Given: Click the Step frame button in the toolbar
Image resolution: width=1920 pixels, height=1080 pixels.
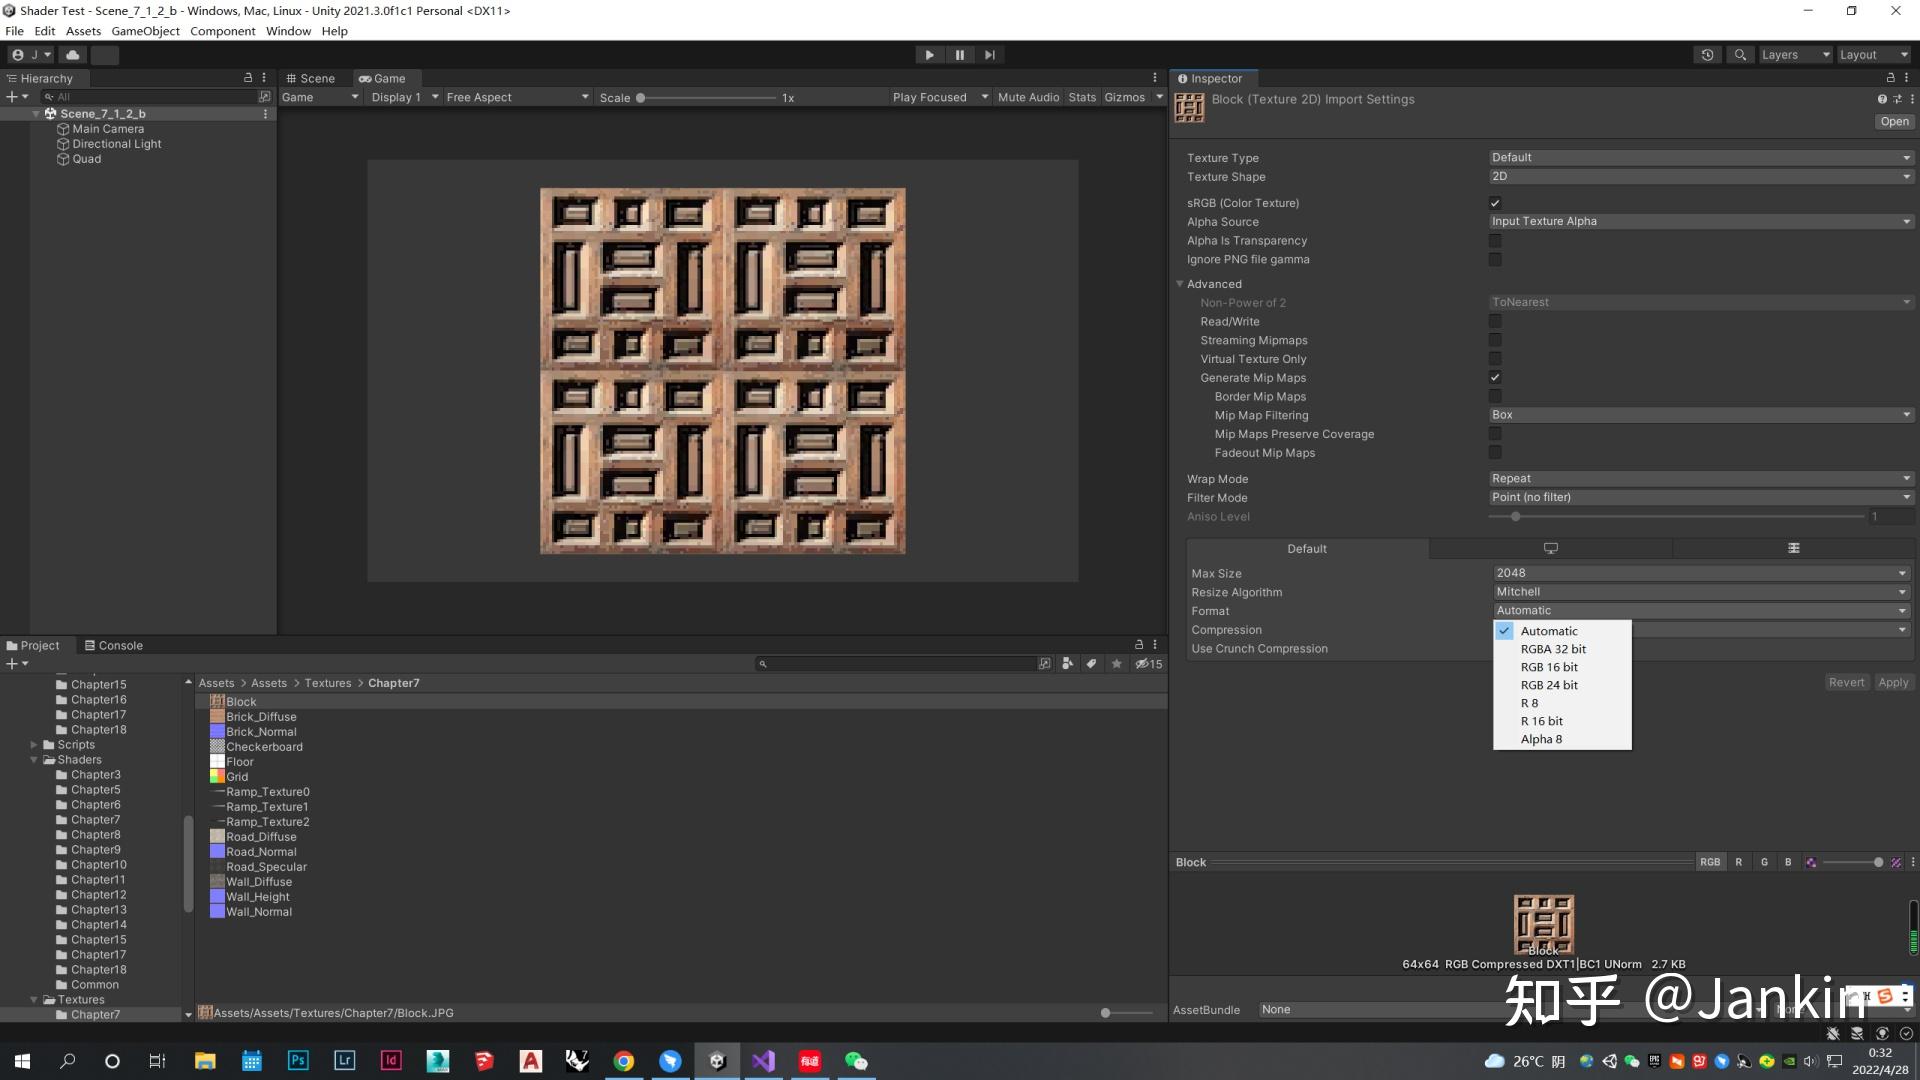Looking at the screenshot, I should (990, 55).
